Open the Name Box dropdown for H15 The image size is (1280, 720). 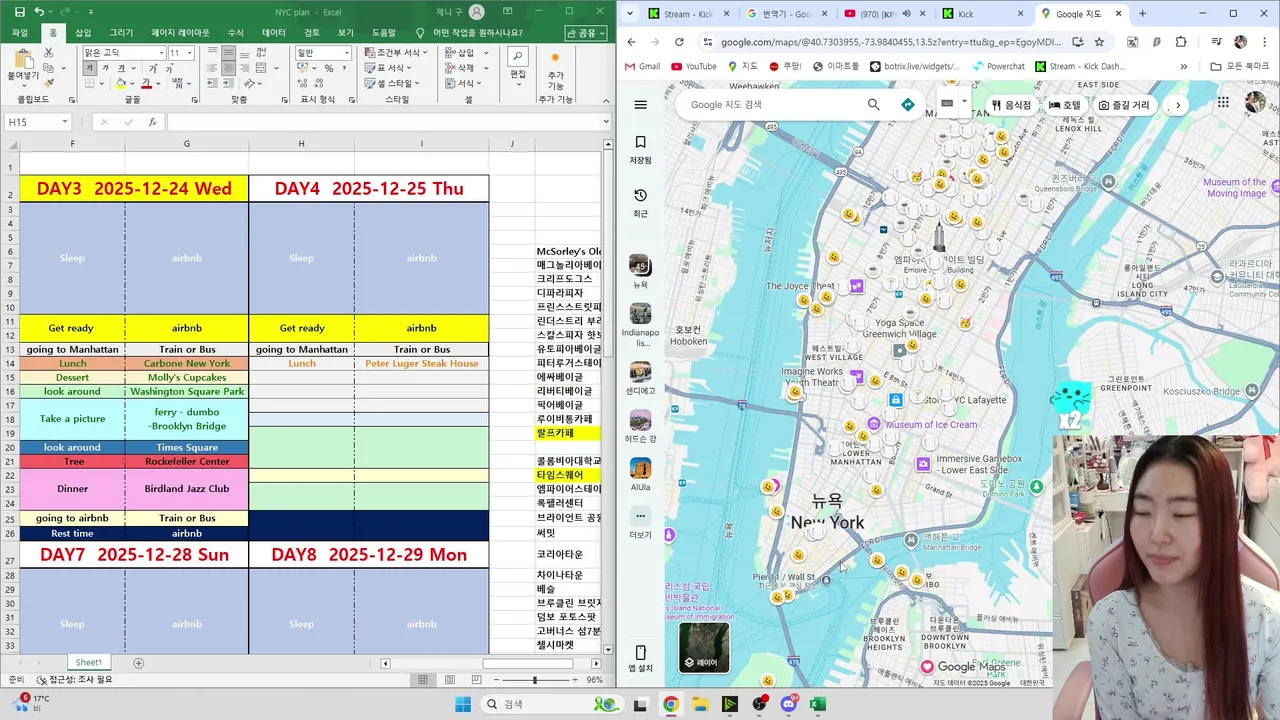[65, 122]
